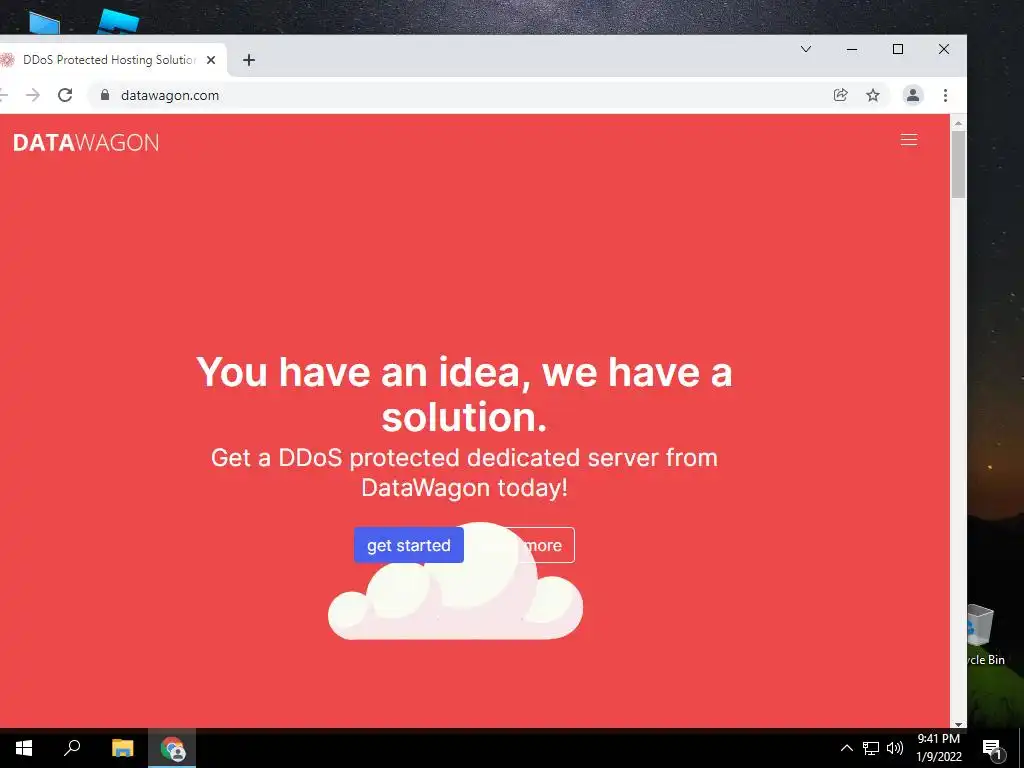This screenshot has height=768, width=1024.
Task: Maximize the Chrome window
Action: click(898, 49)
